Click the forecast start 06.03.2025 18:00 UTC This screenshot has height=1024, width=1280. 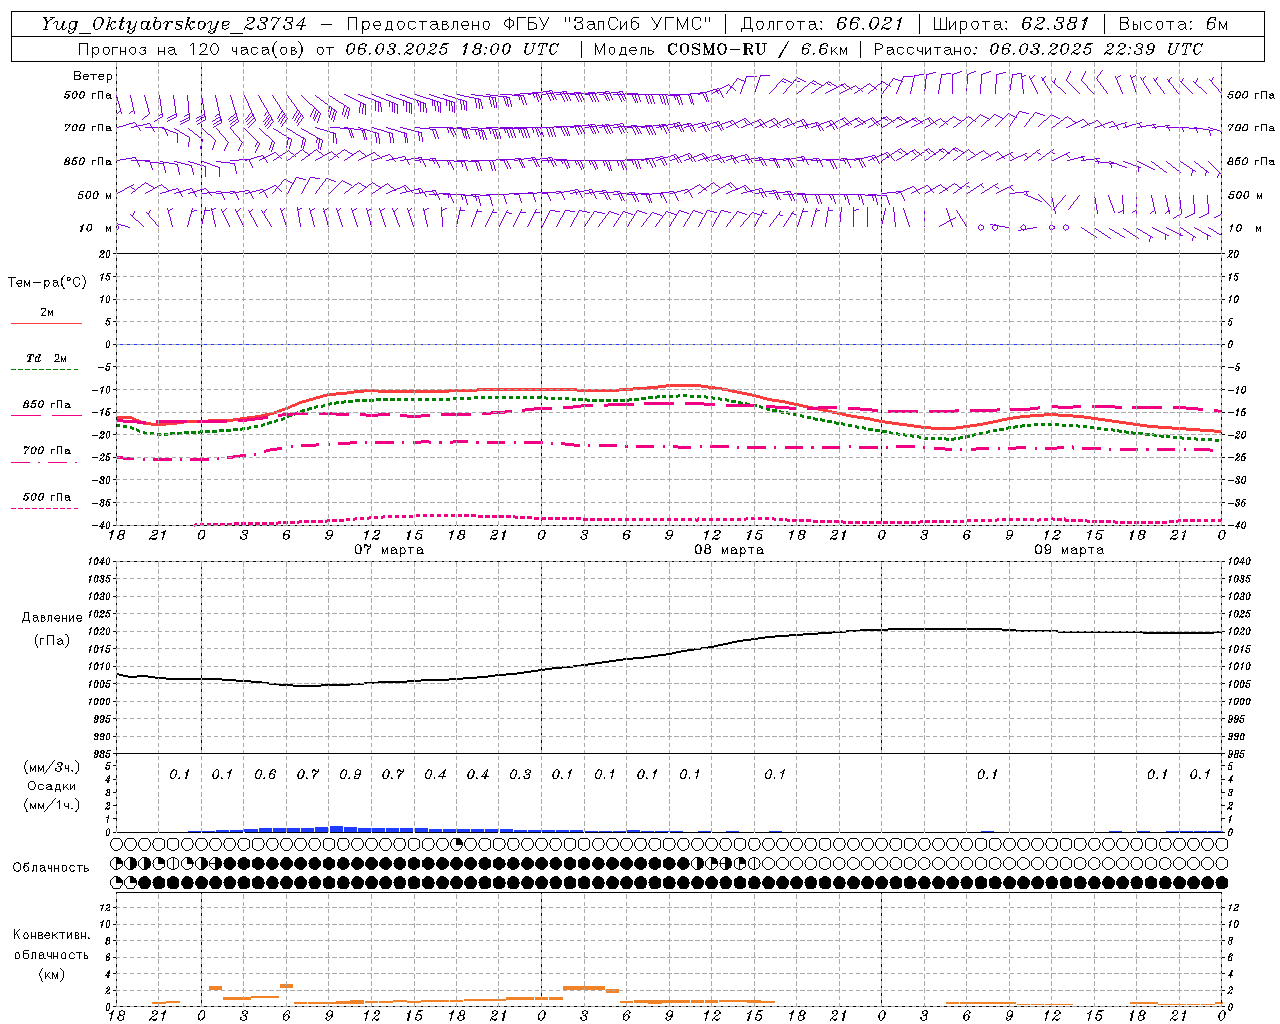coord(452,49)
